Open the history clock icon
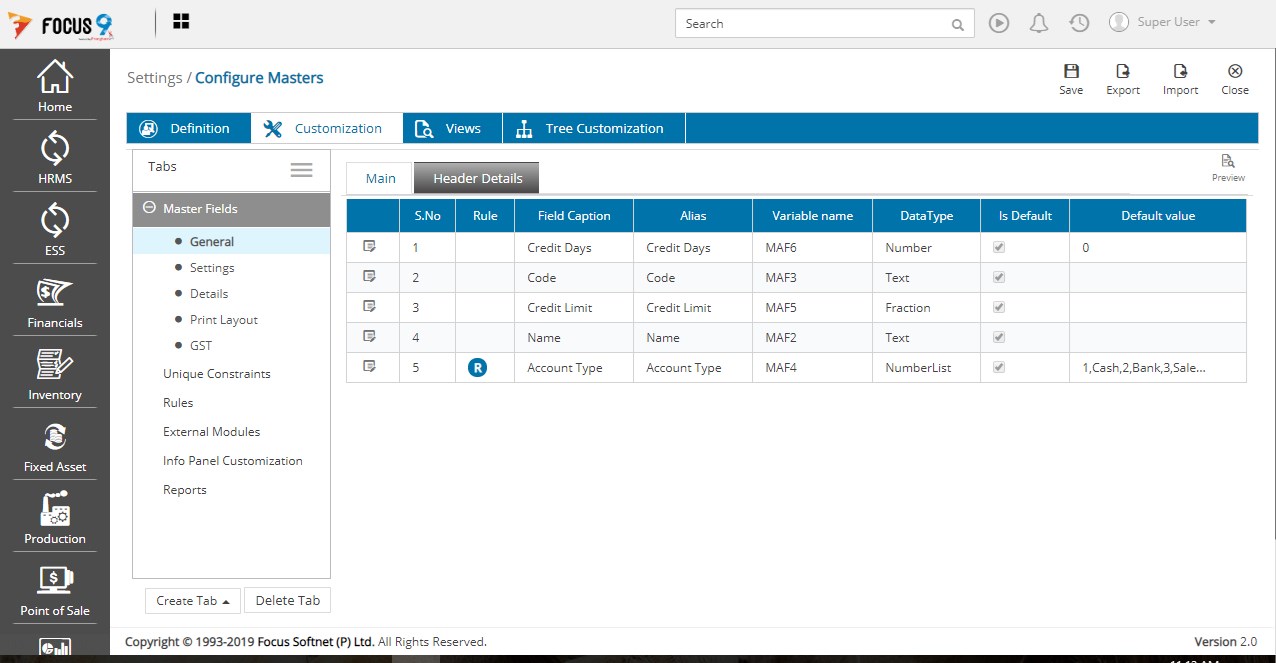1276x663 pixels. click(1078, 23)
